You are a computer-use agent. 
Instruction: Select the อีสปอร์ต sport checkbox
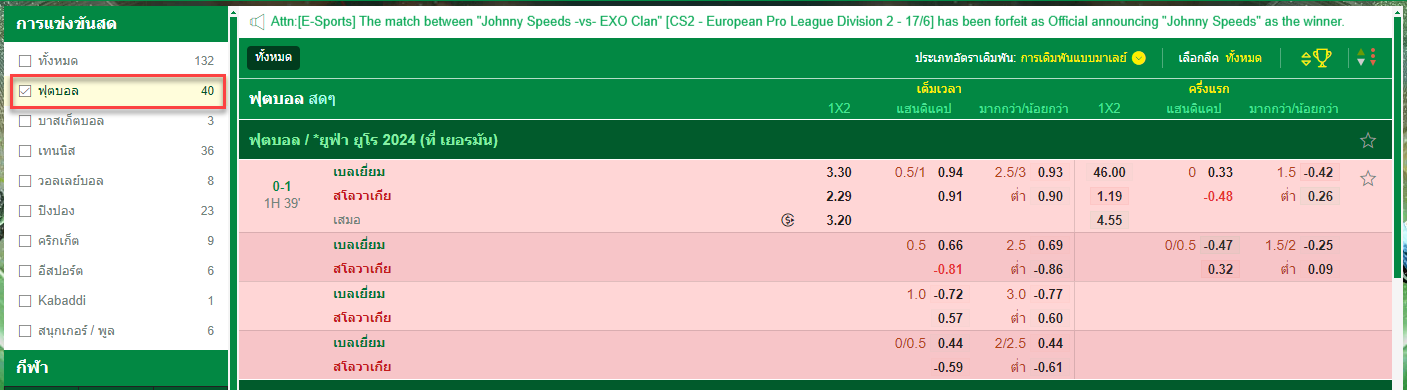[25, 271]
